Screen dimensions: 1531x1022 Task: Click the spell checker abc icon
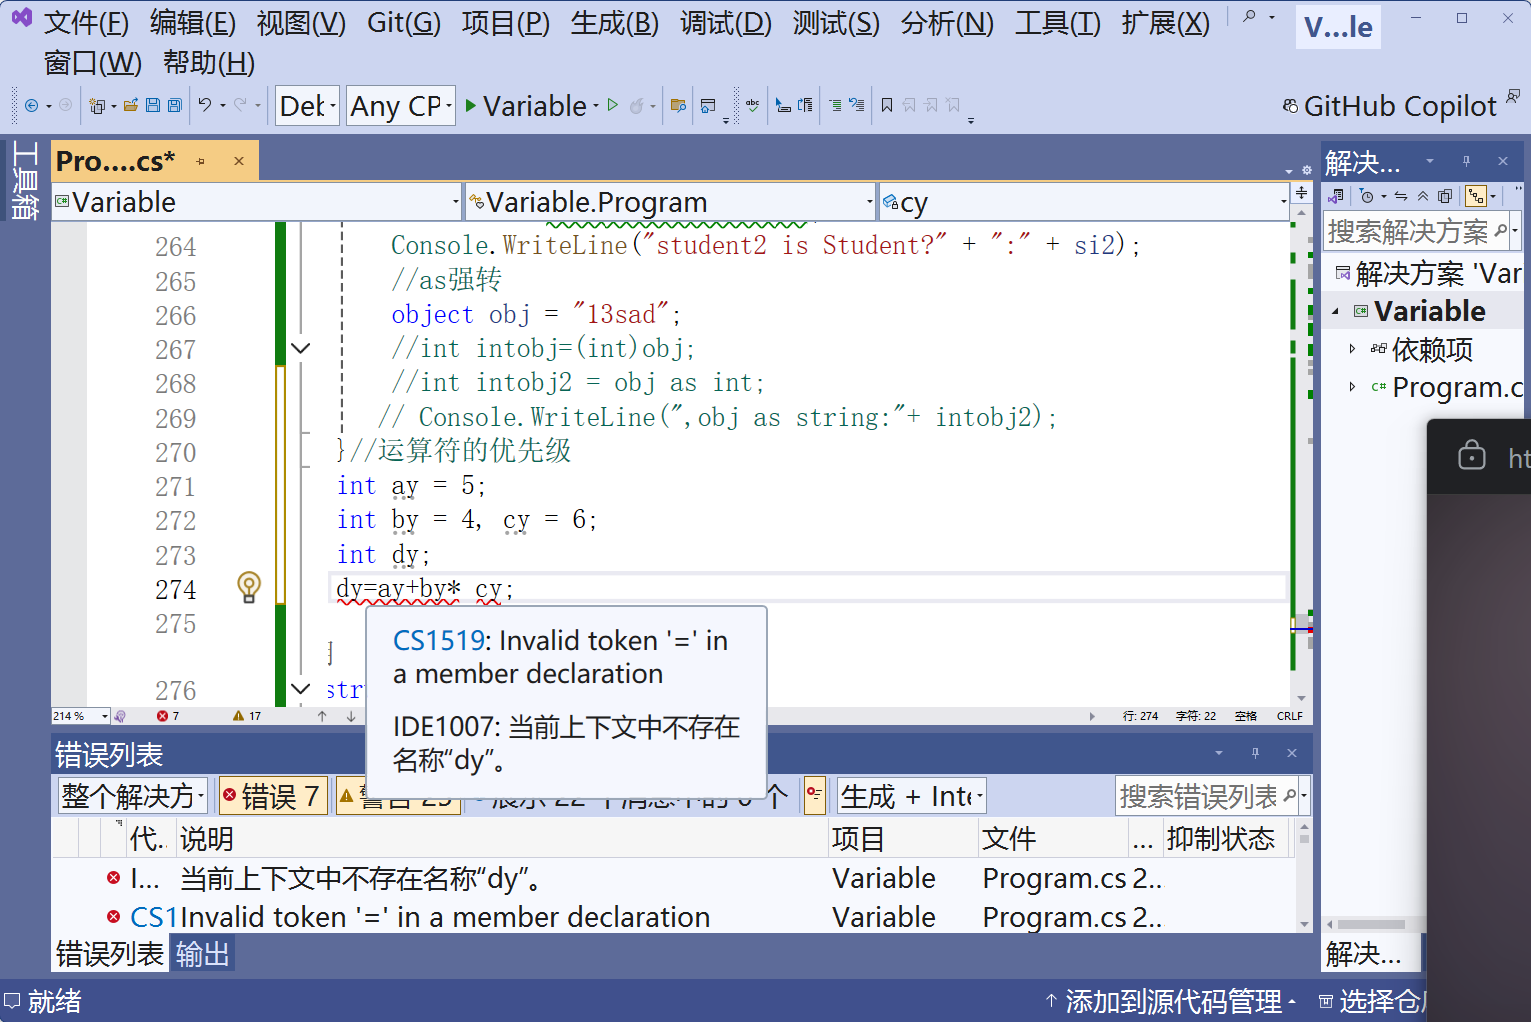pos(753,105)
